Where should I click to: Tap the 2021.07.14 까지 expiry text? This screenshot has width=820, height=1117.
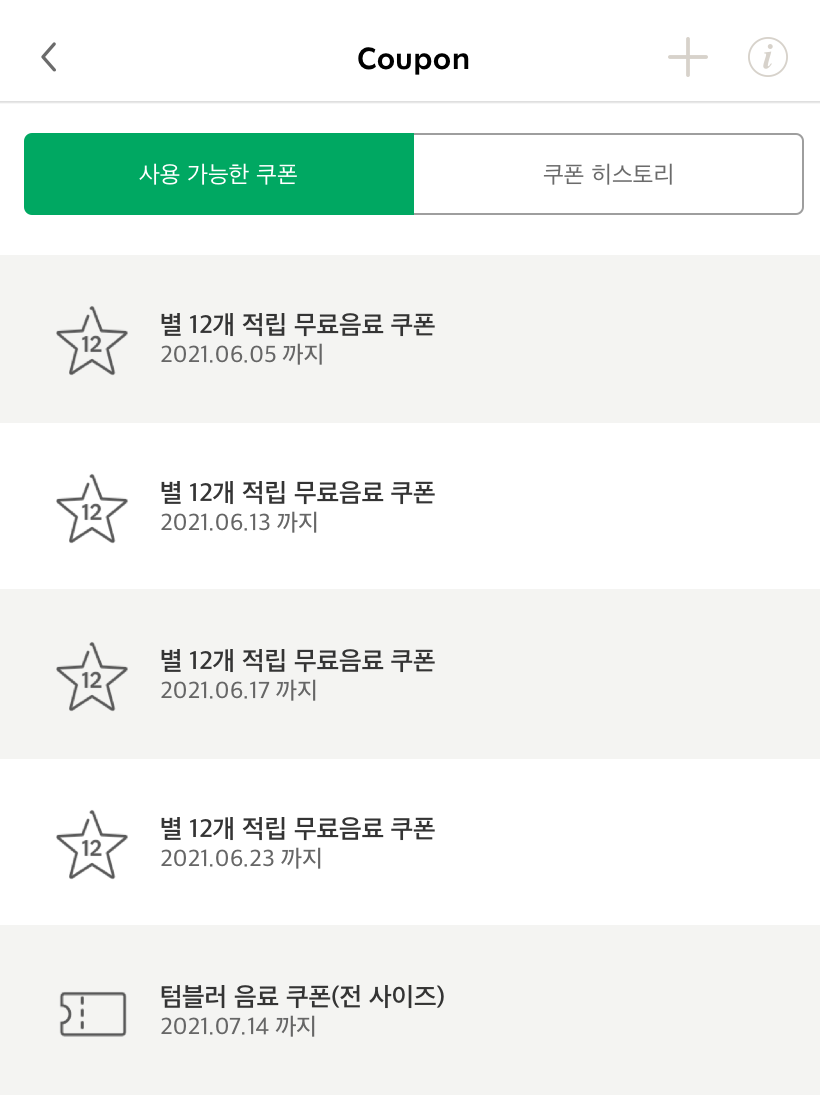tap(238, 1027)
